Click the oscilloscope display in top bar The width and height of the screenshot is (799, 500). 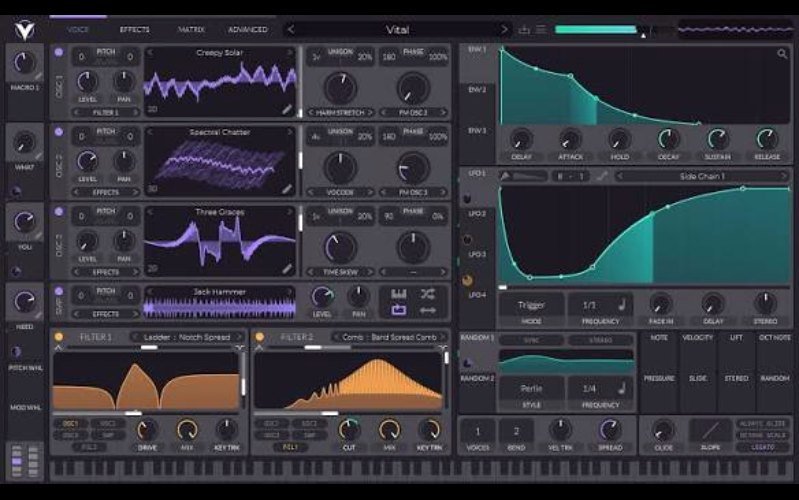pos(735,30)
